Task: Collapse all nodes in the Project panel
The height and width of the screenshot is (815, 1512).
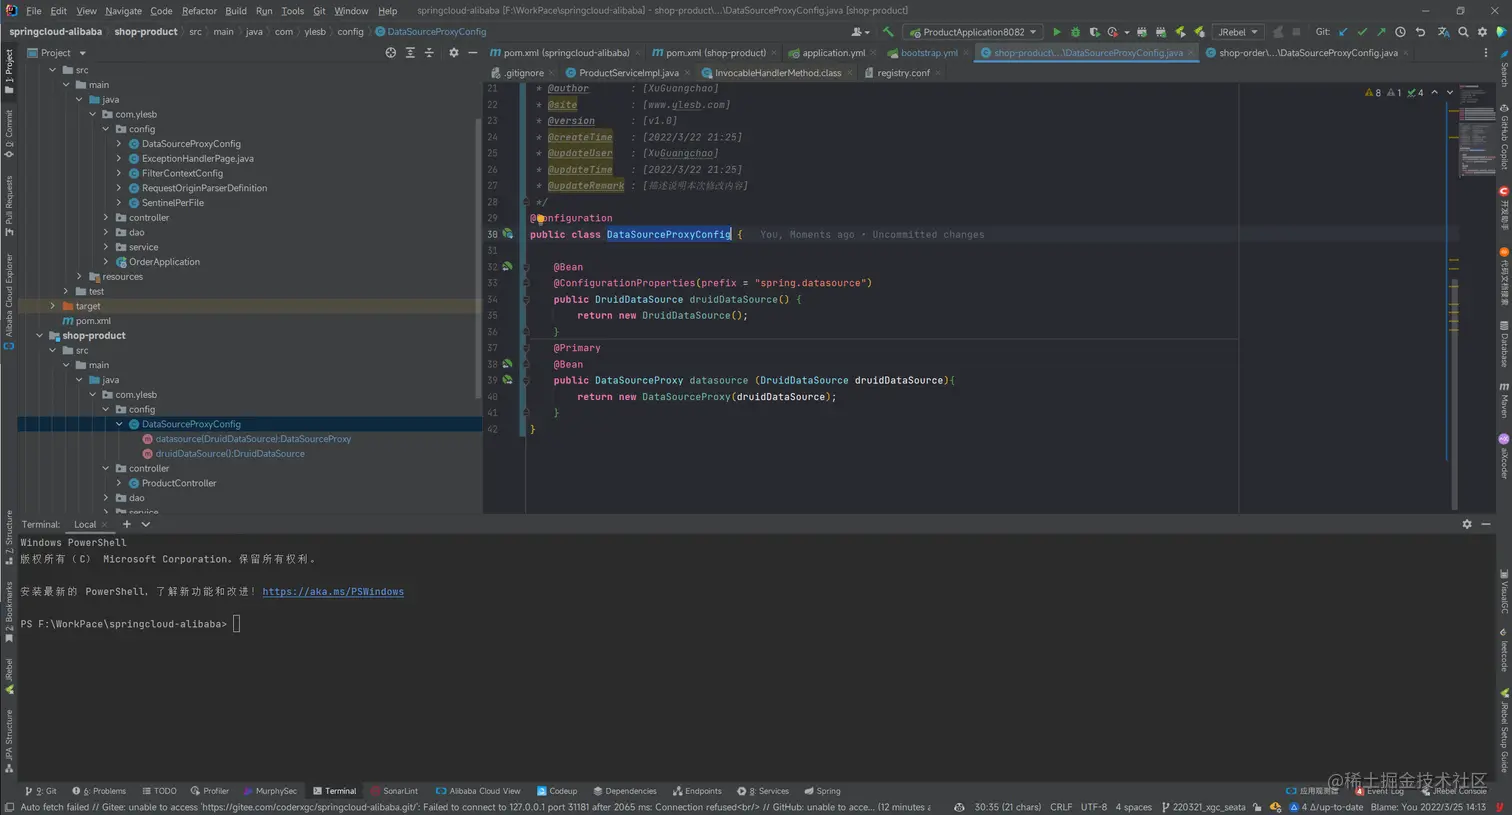Action: (429, 53)
